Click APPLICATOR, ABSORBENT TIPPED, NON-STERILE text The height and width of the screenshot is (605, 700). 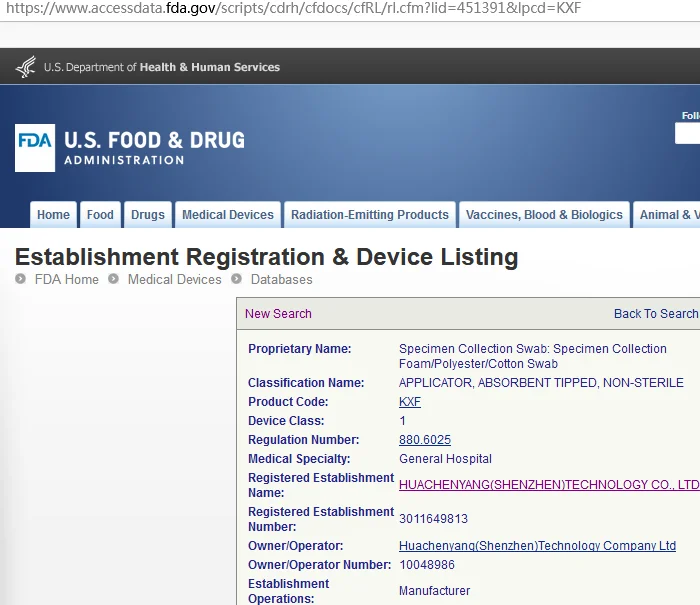[x=541, y=383]
